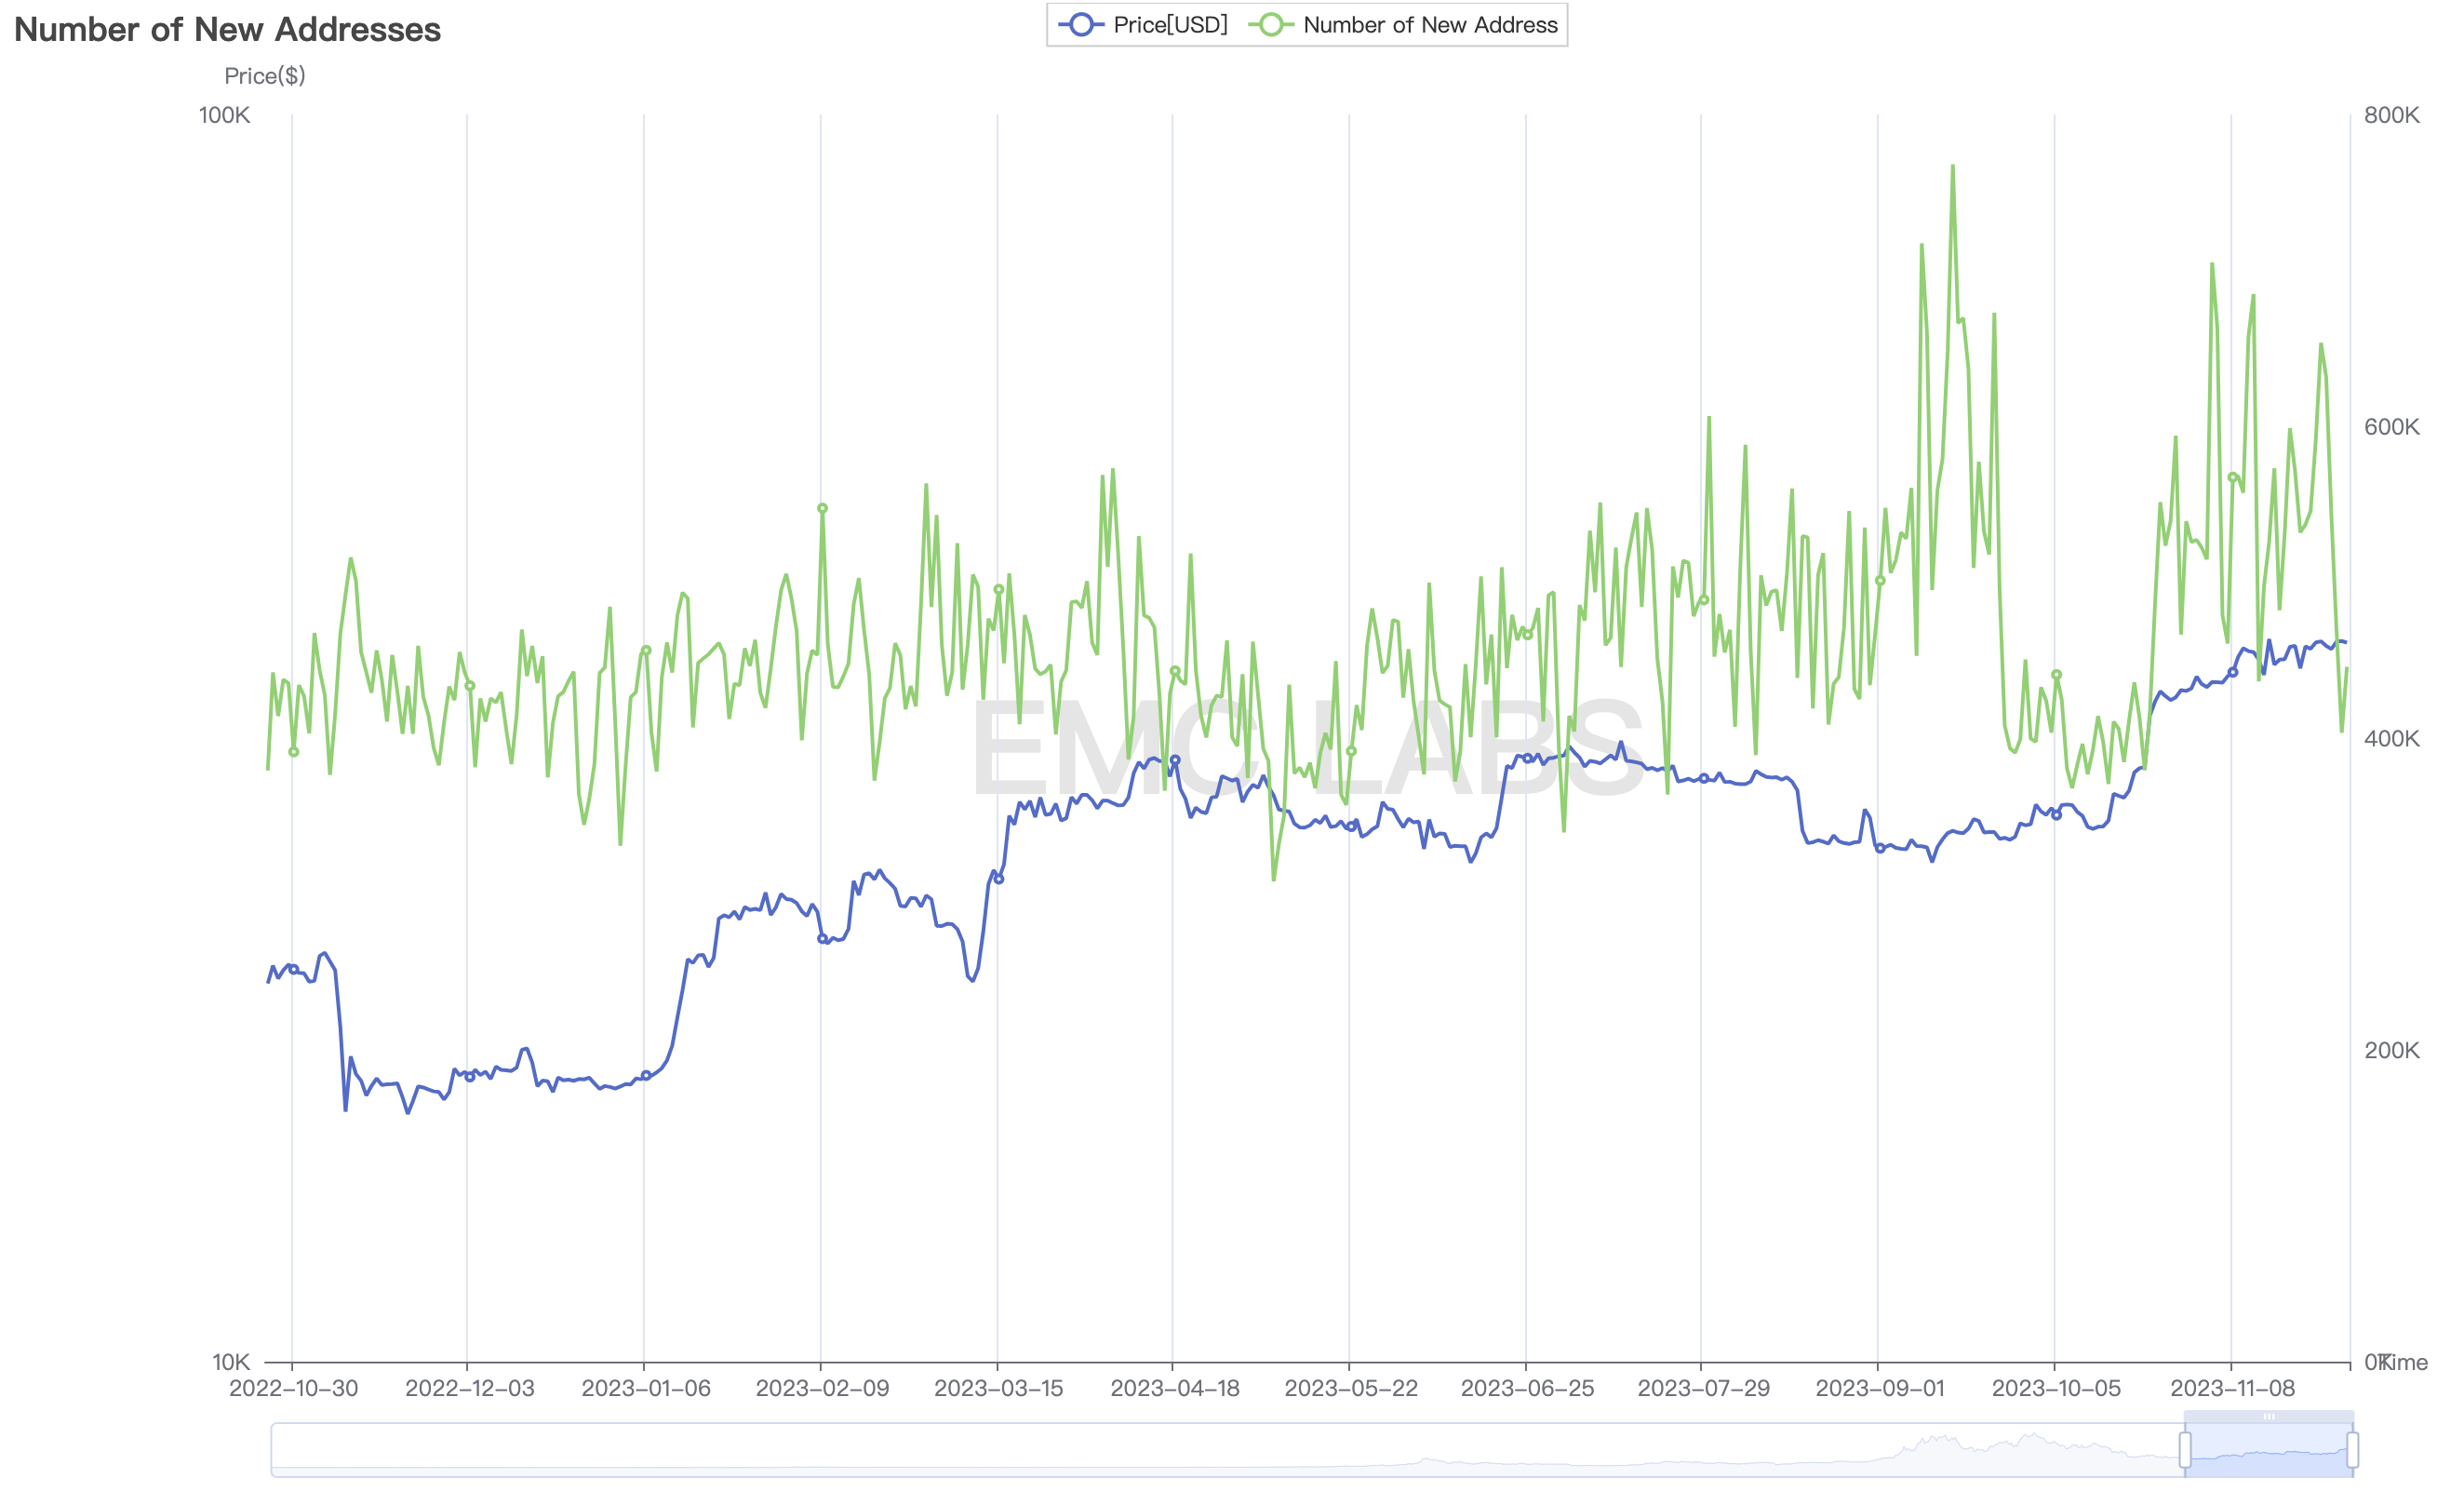Click the left handle of the zoom slider
The width and height of the screenshot is (2464, 1491).
point(2185,1449)
